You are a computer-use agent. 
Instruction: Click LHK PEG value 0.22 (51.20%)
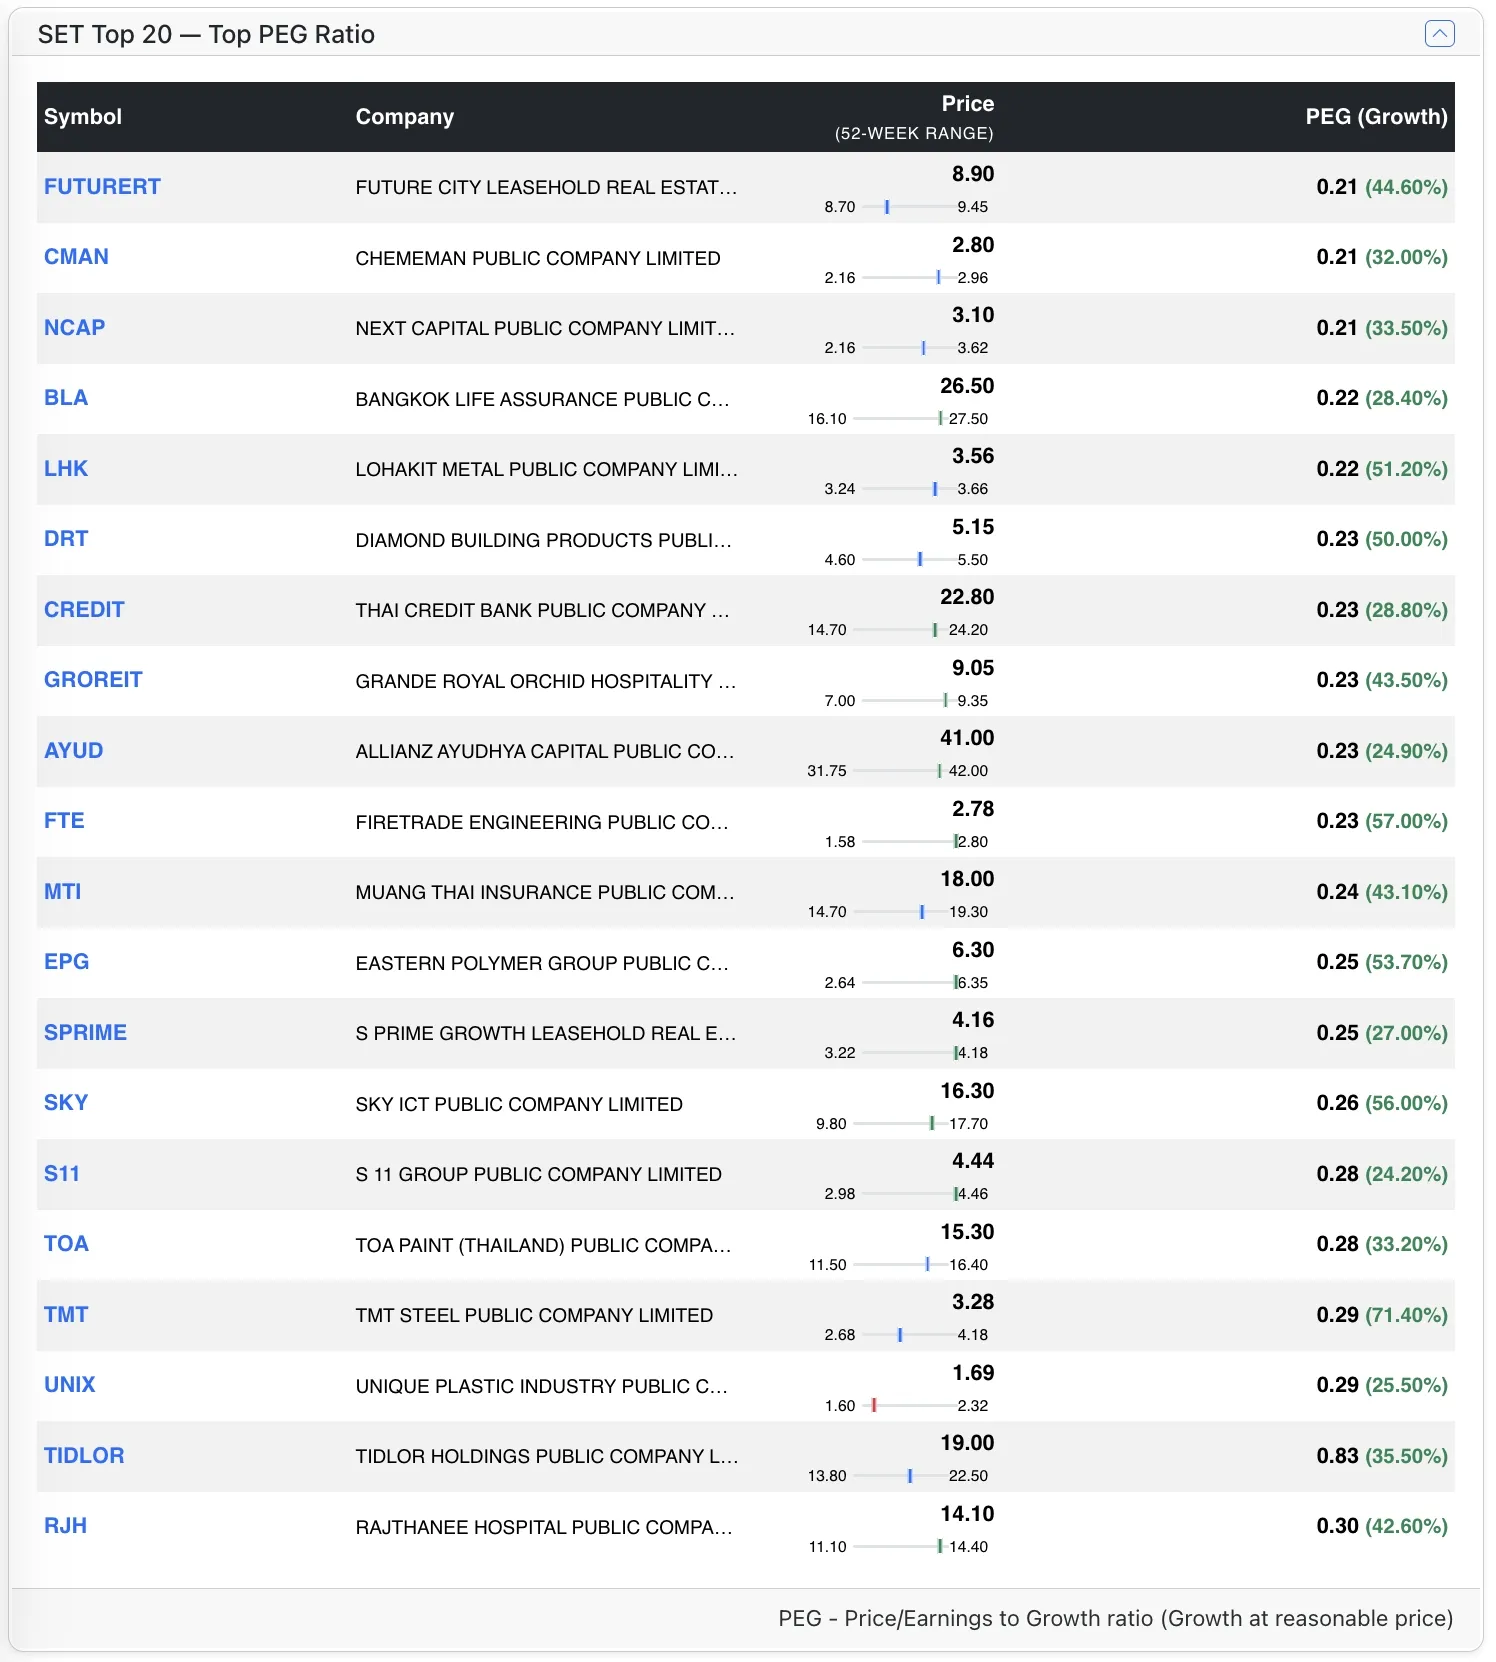(1382, 469)
